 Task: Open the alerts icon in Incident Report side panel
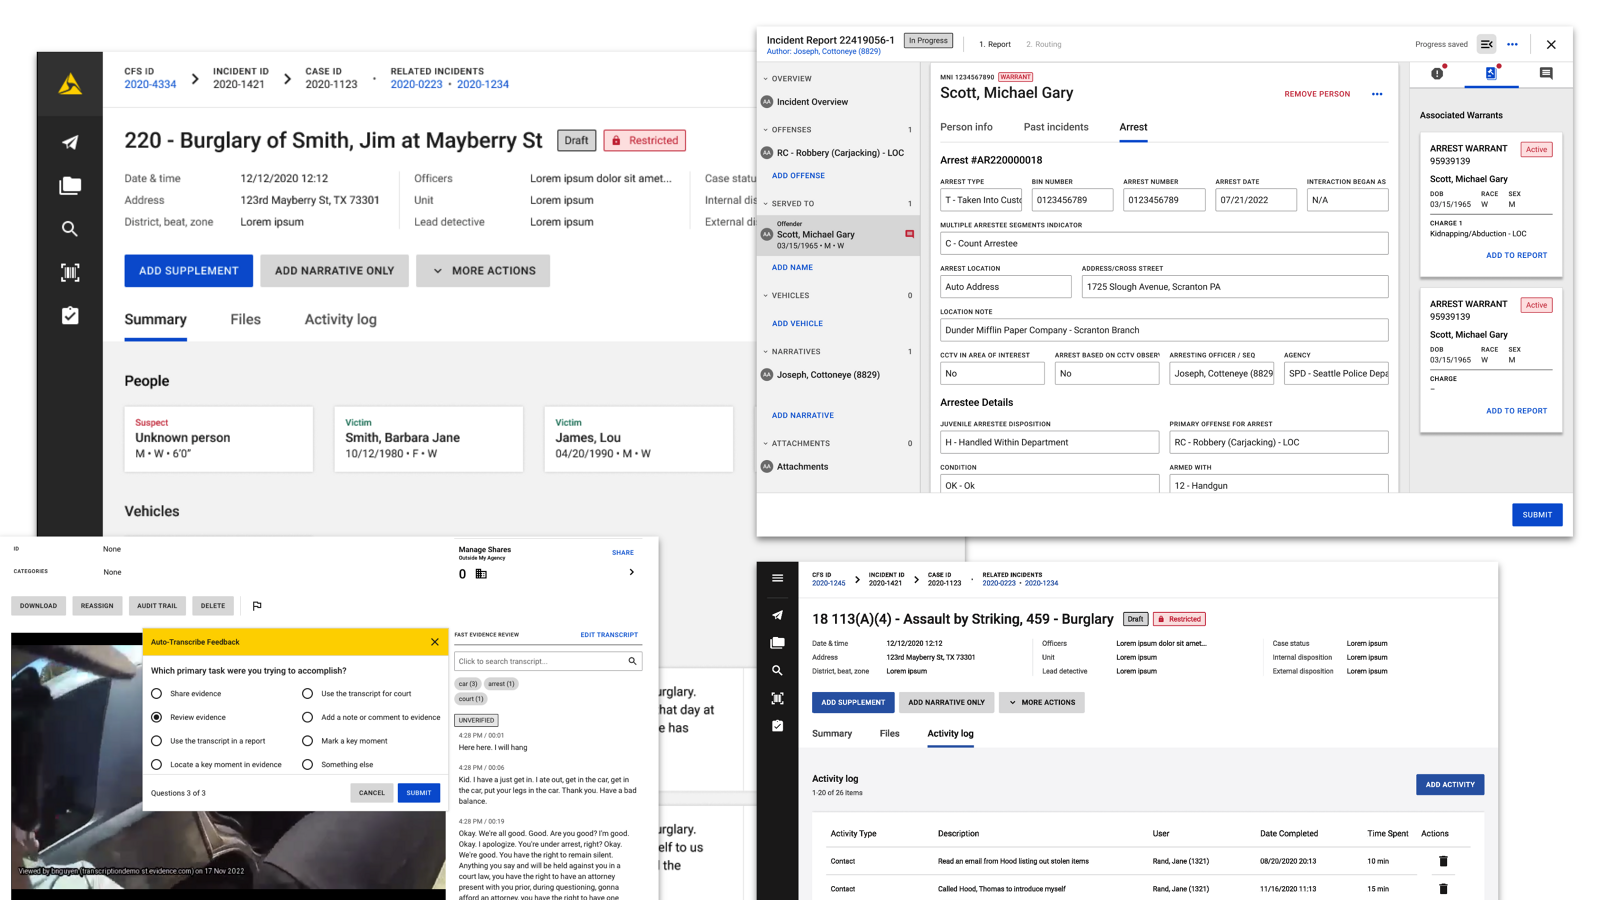1437,73
